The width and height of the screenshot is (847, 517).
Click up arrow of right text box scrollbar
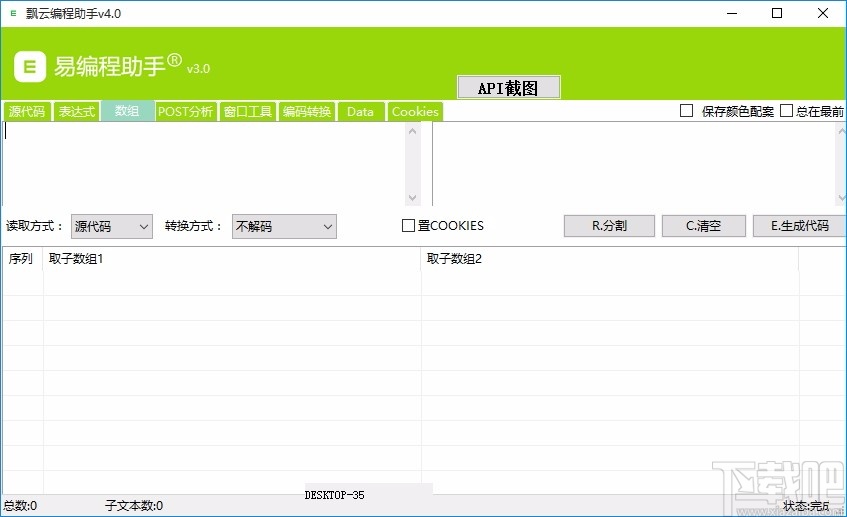pos(842,131)
